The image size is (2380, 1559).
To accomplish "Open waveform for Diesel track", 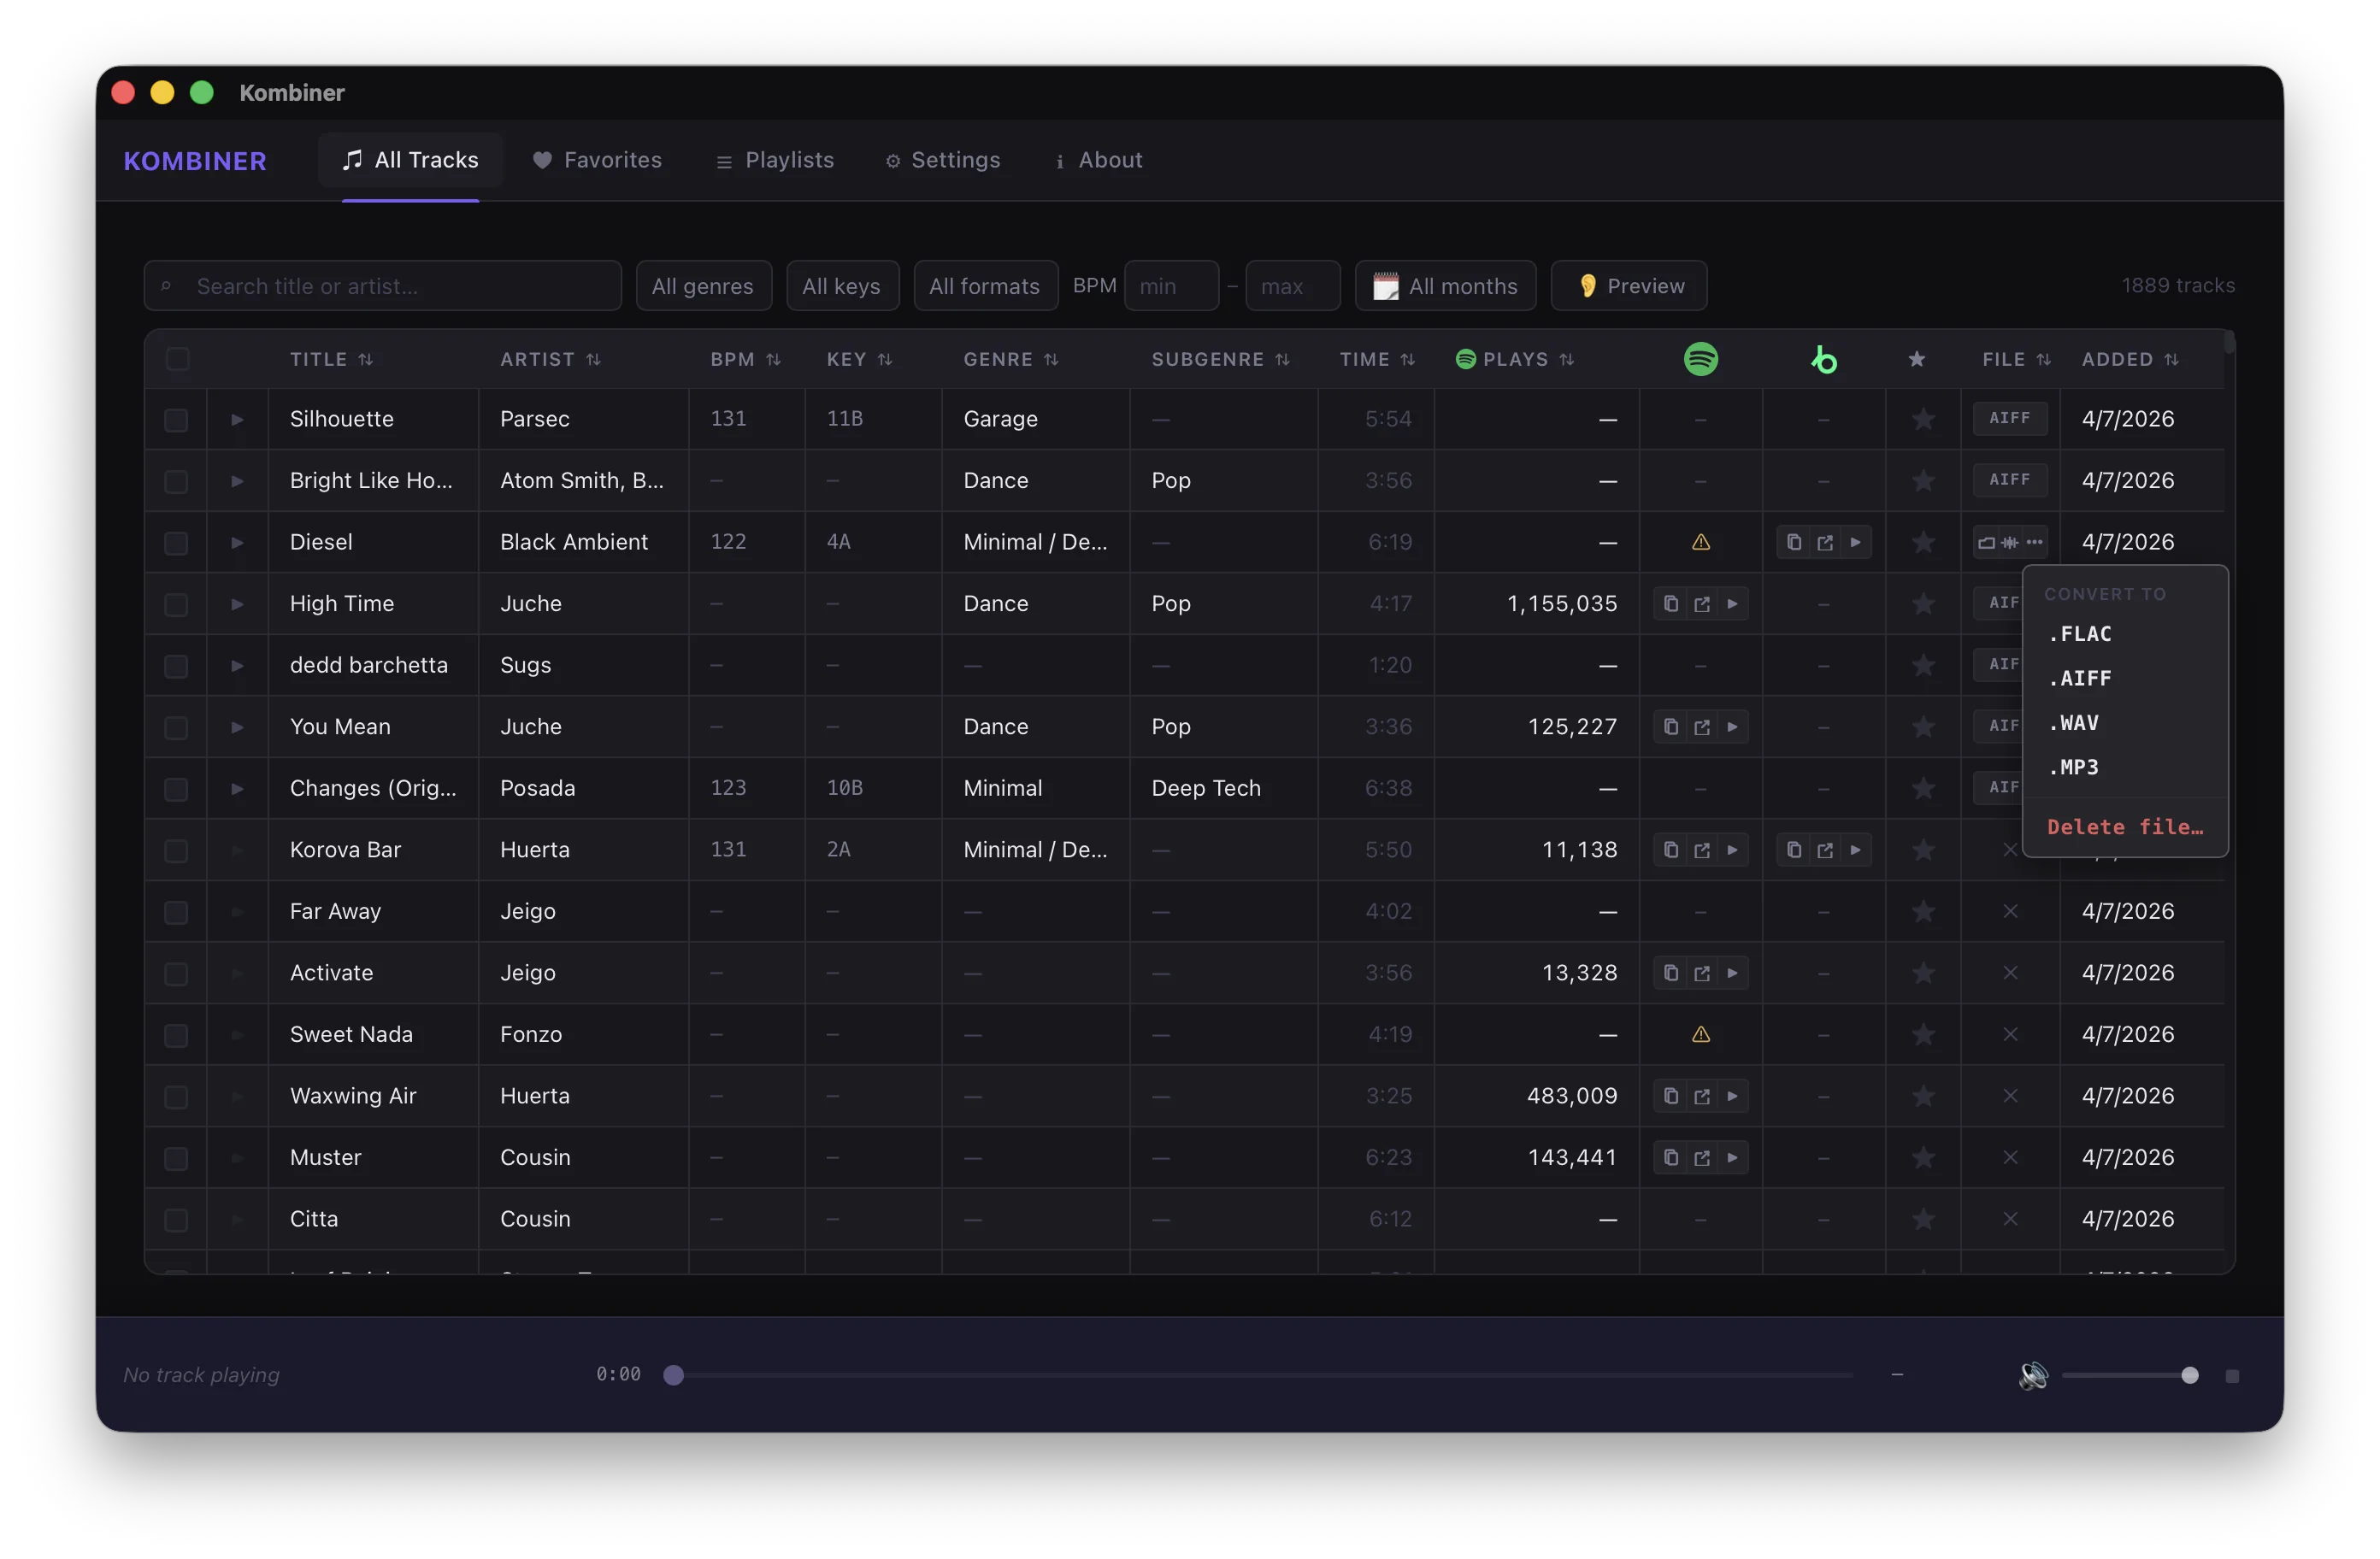I will pos(2010,543).
